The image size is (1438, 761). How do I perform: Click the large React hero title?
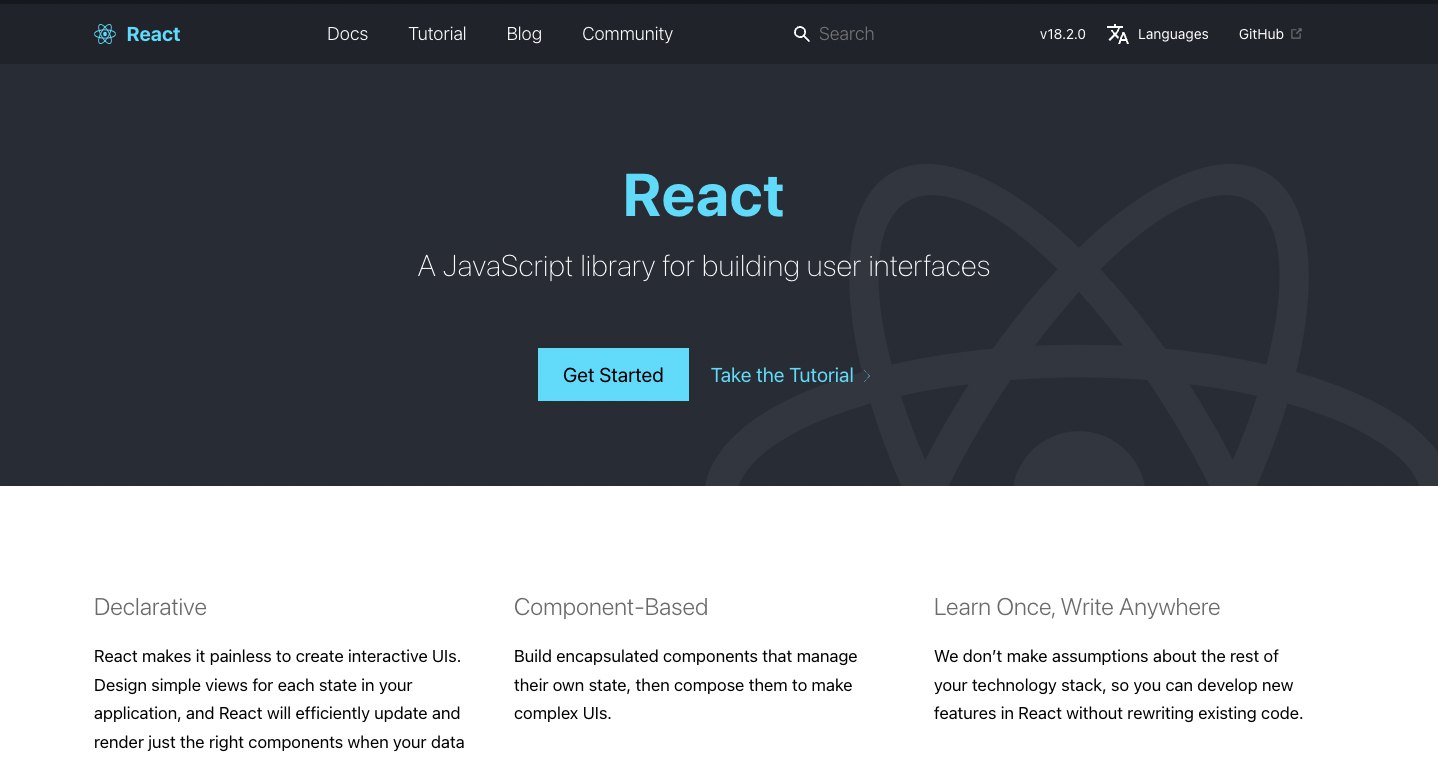point(703,195)
